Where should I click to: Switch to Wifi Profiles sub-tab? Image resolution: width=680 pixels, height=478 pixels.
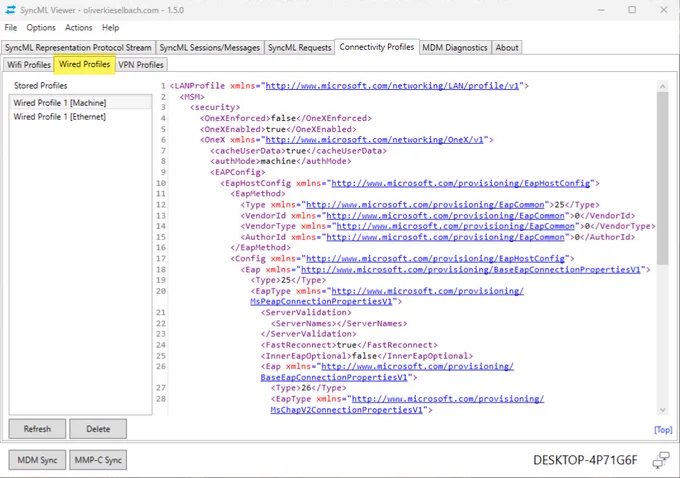pyautogui.click(x=29, y=65)
